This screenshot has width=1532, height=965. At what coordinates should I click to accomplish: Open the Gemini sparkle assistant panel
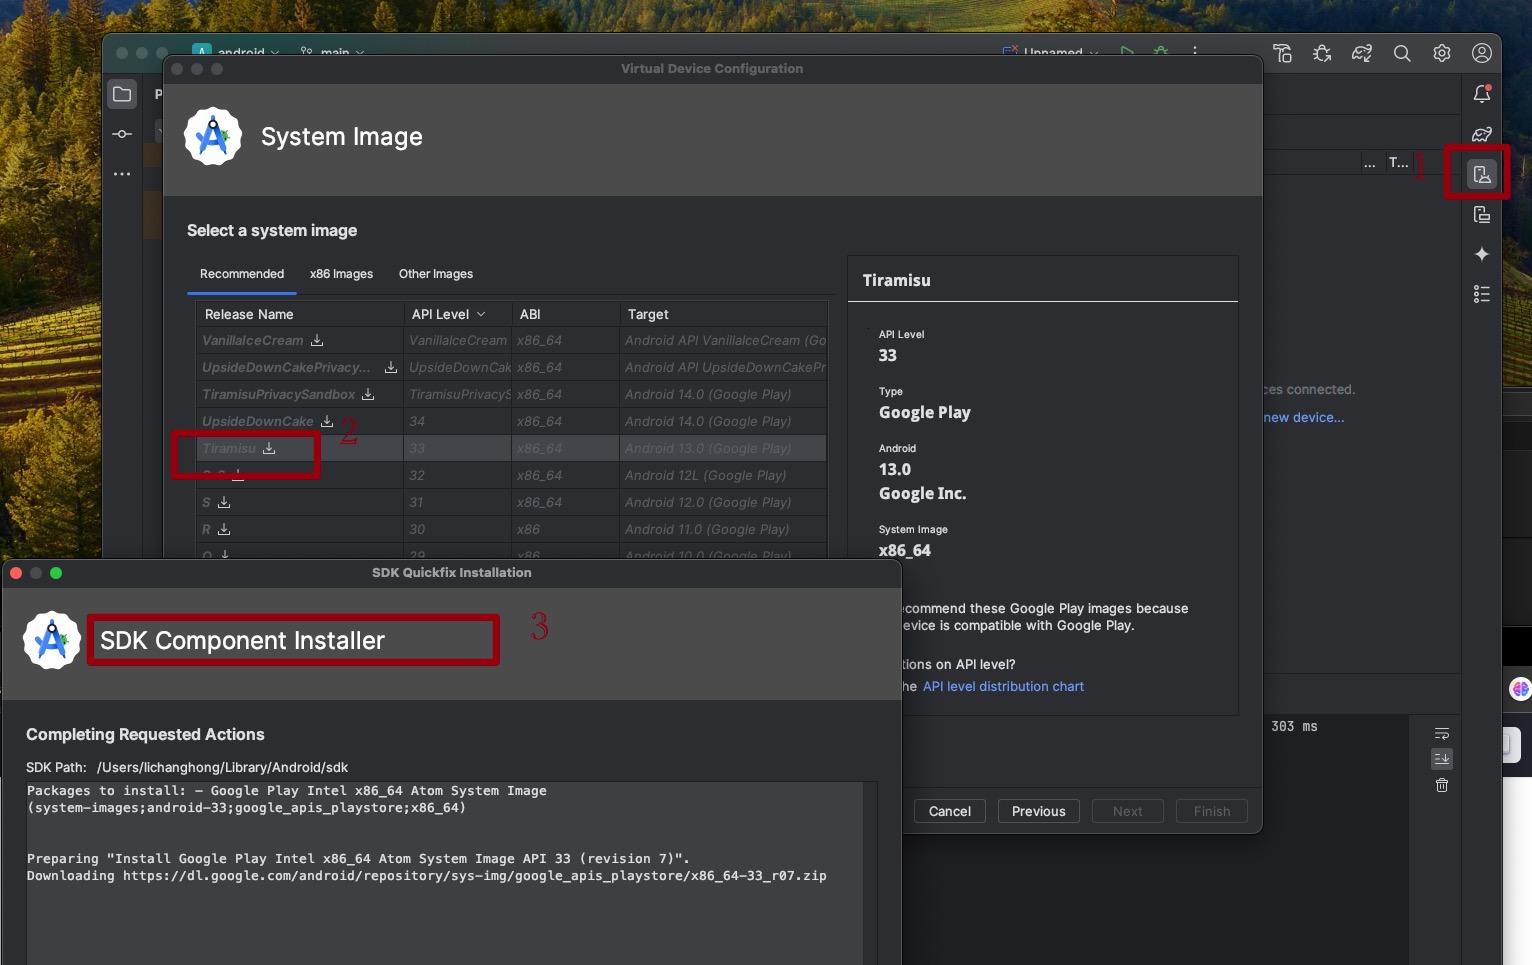1481,254
